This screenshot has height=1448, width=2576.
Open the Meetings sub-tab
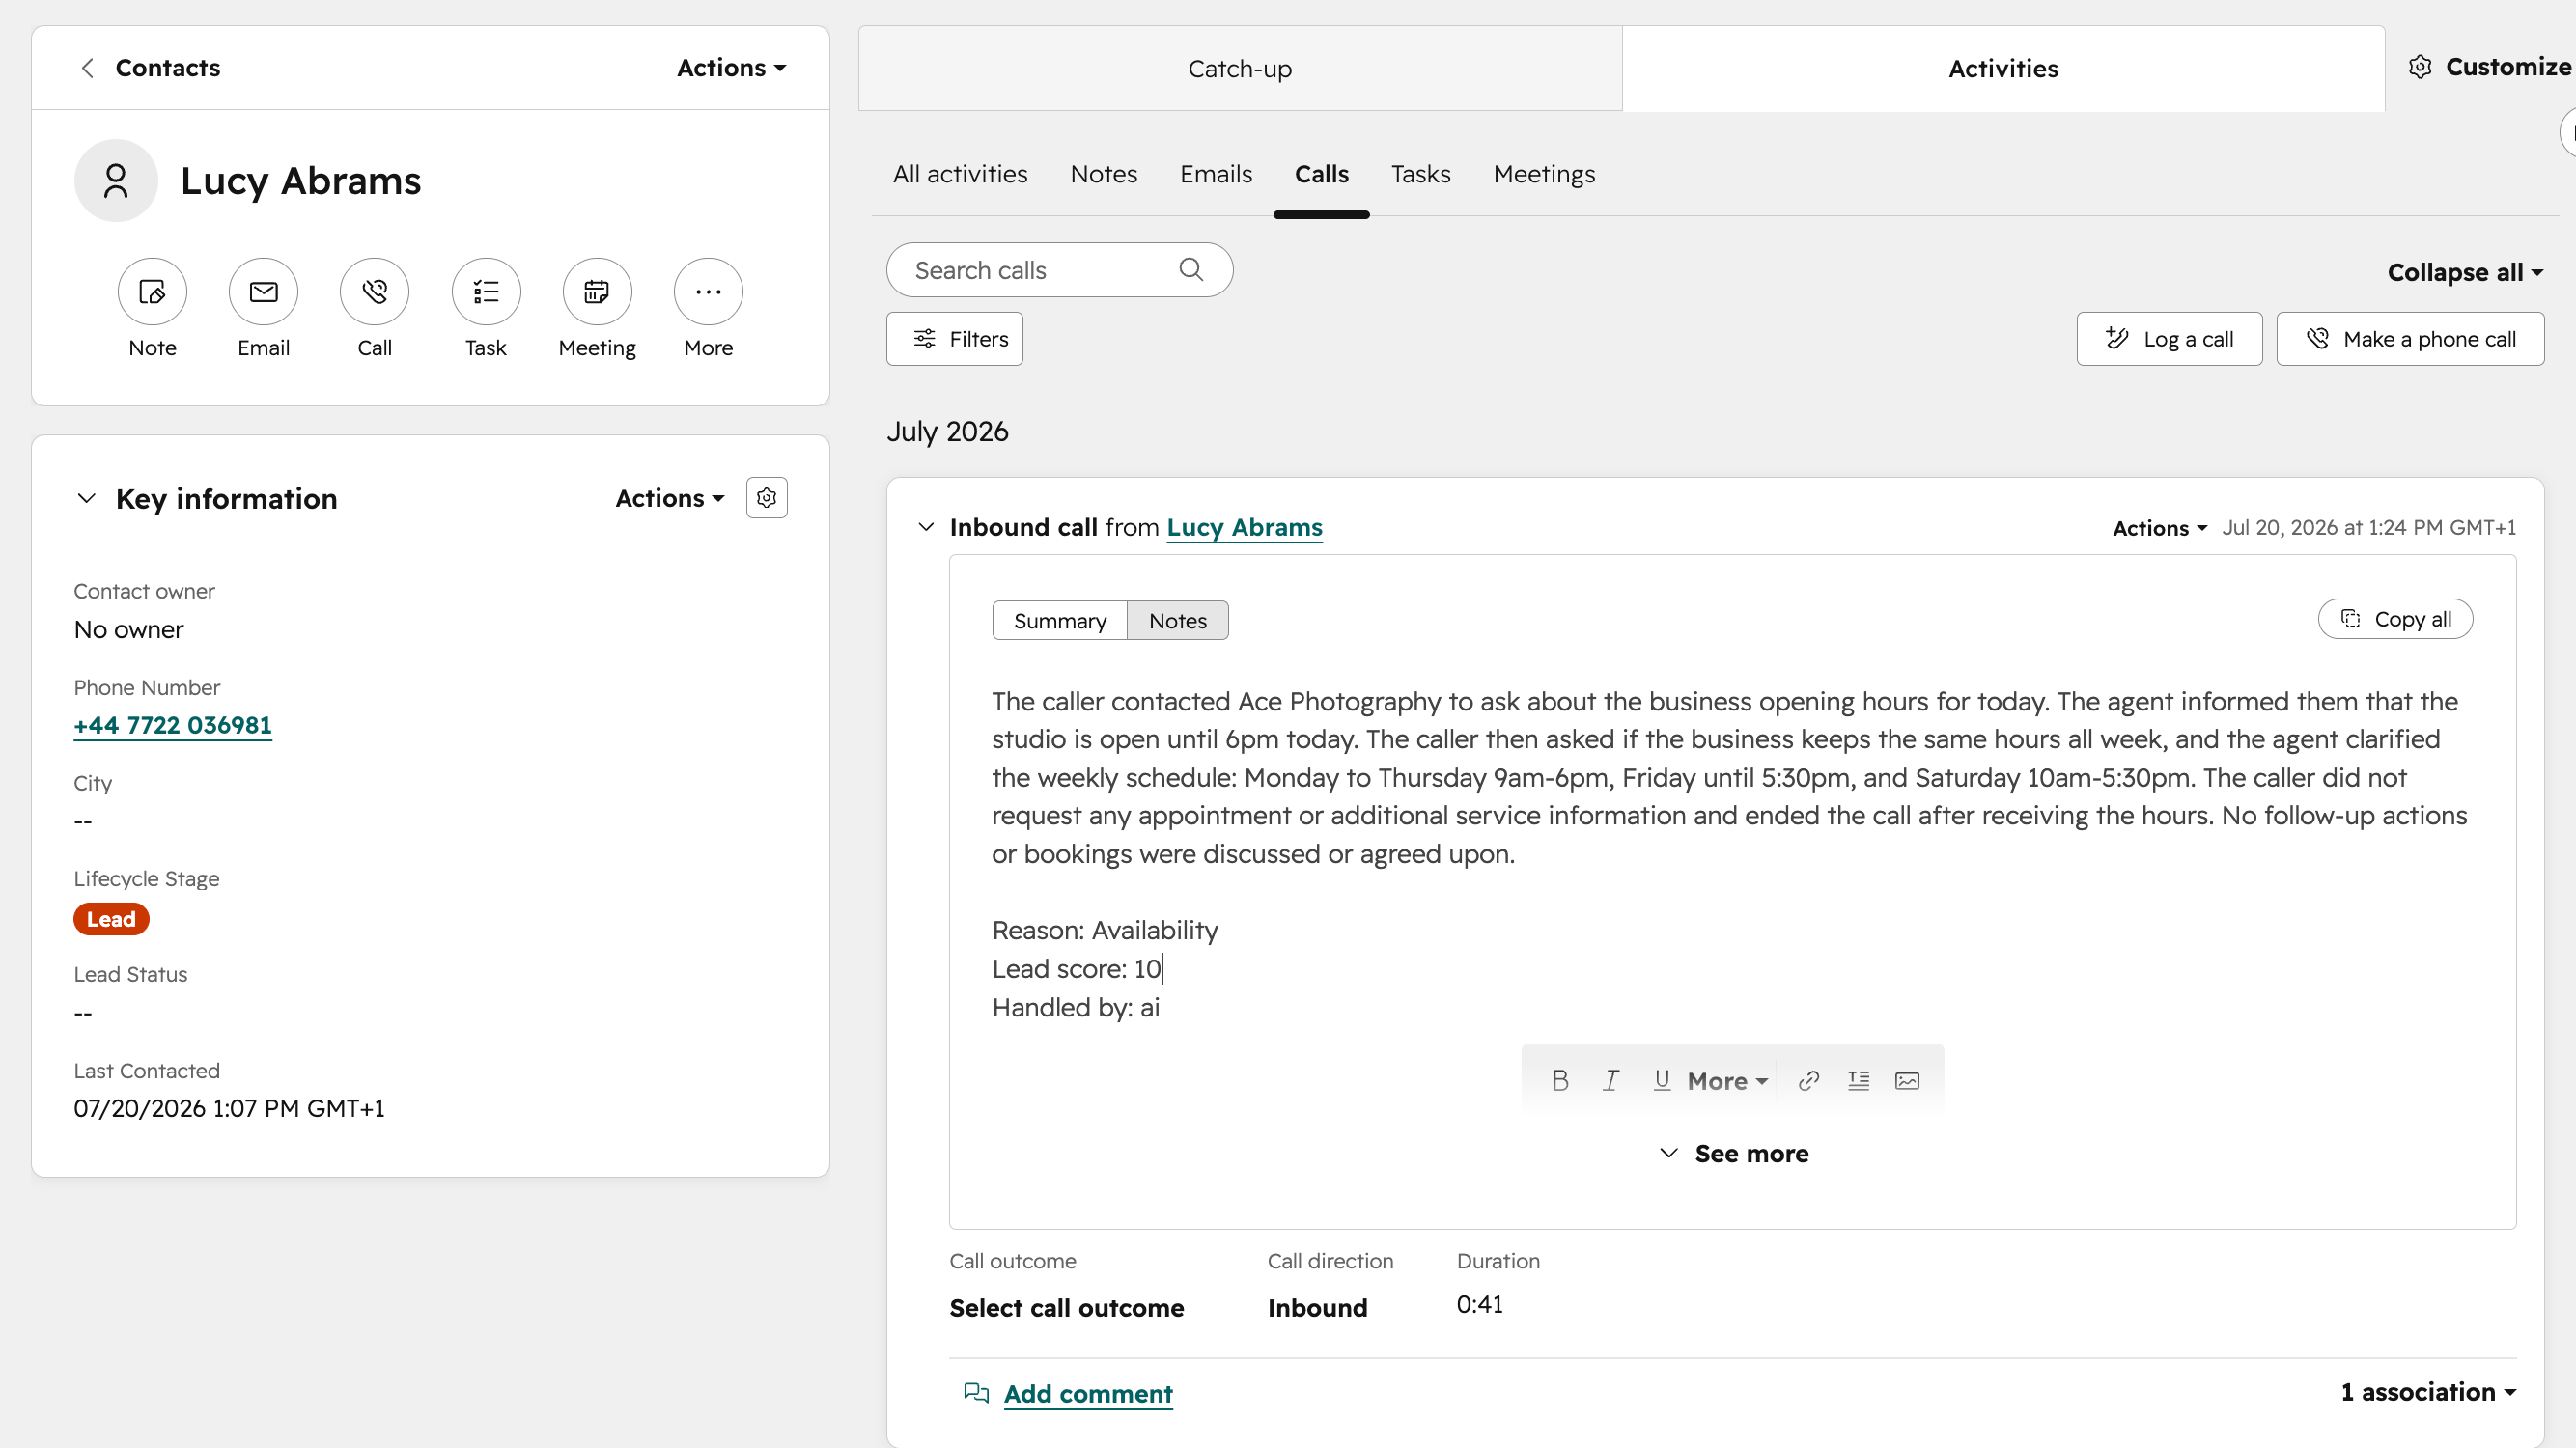(x=1544, y=174)
